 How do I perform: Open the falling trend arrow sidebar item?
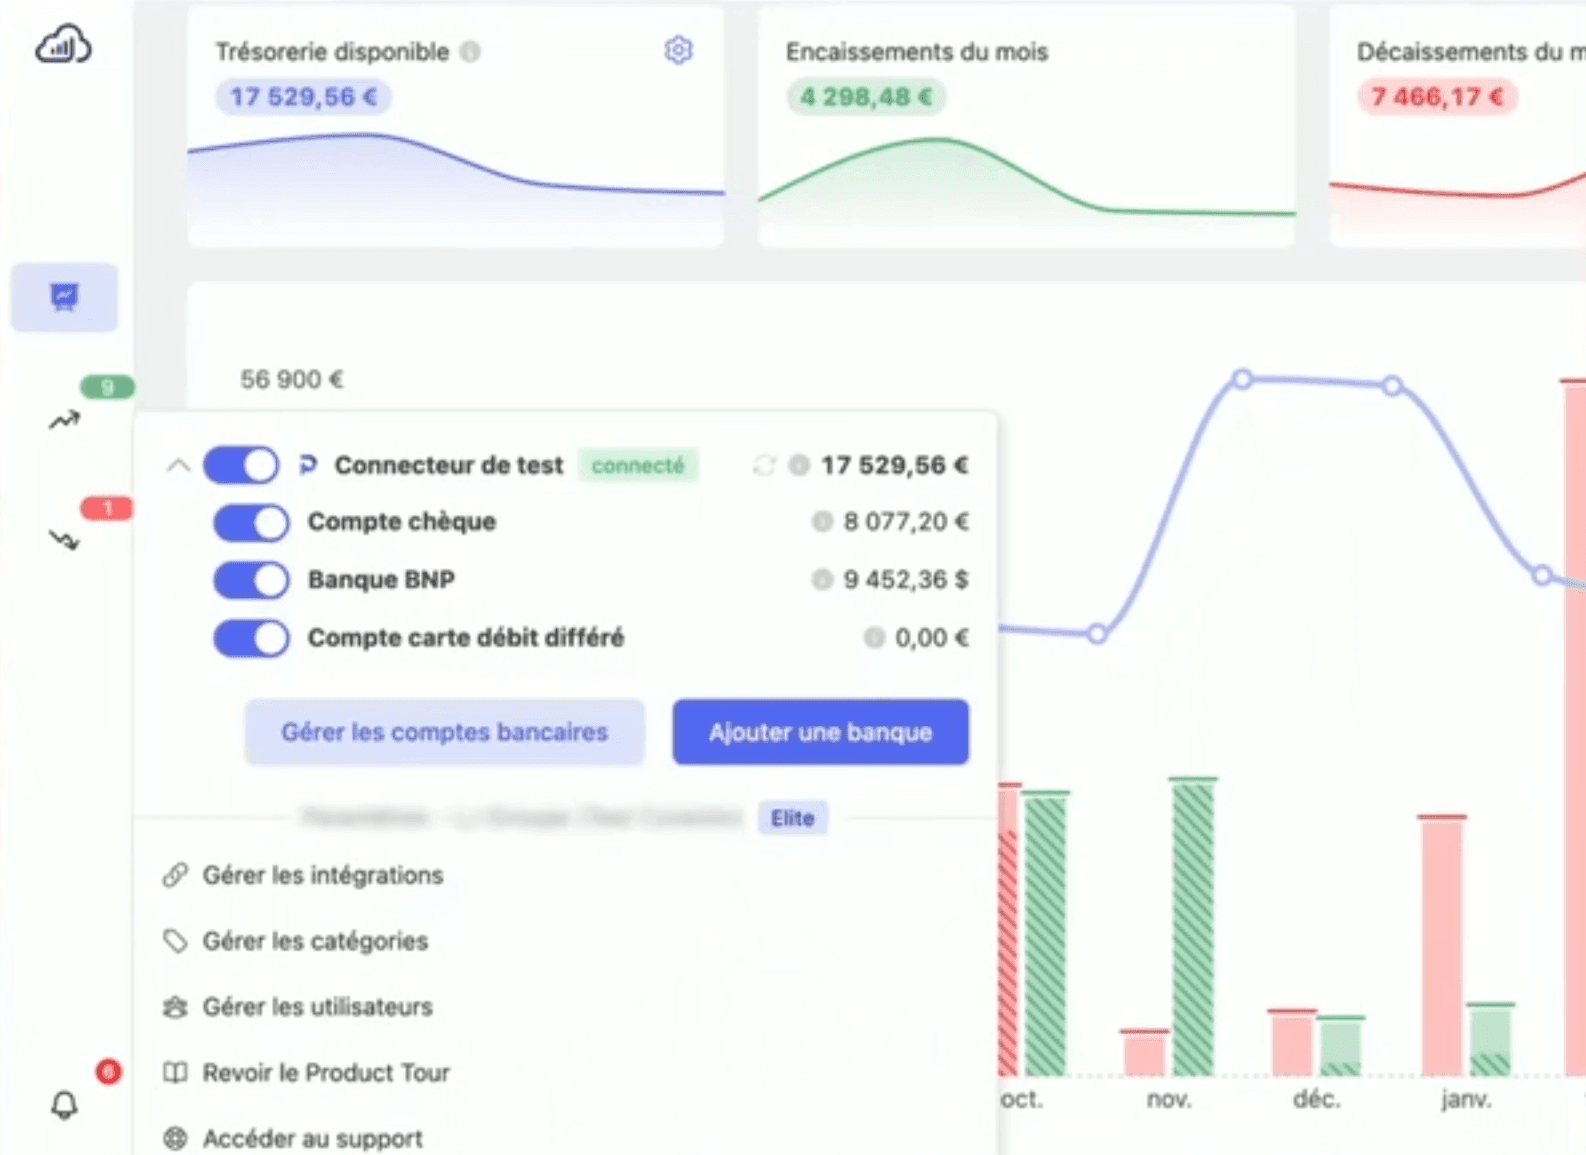(64, 540)
